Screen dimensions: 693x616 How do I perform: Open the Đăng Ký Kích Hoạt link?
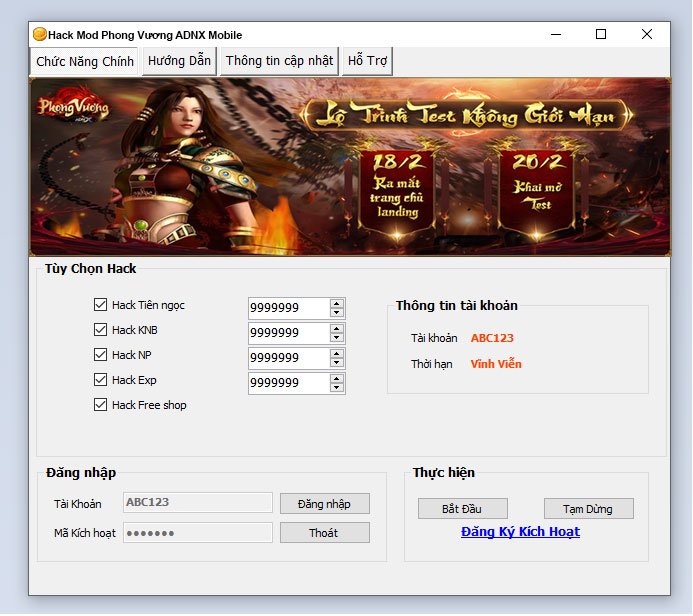click(x=520, y=532)
